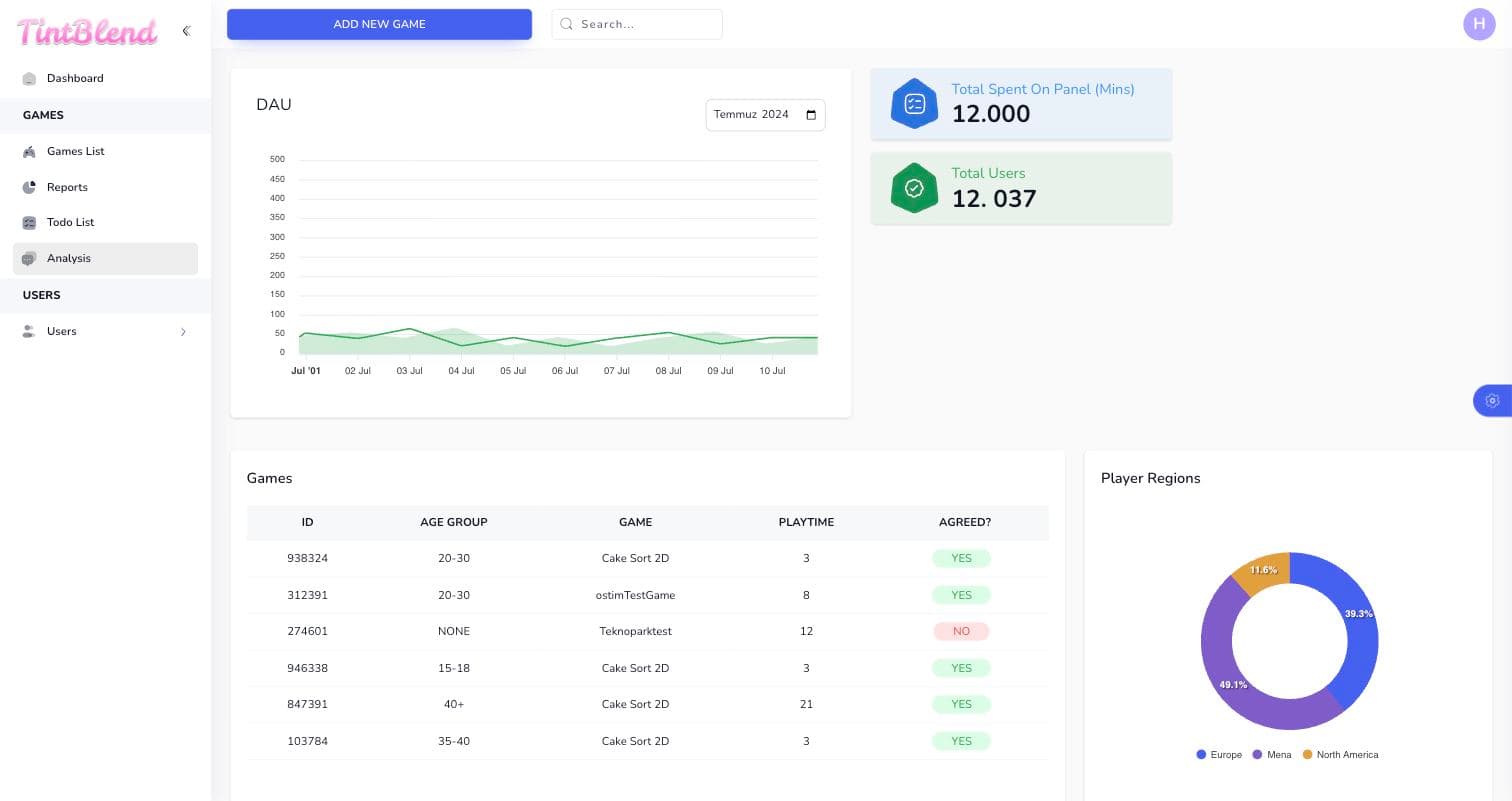Select the Reports pie chart icon
The image size is (1512, 801).
point(29,188)
